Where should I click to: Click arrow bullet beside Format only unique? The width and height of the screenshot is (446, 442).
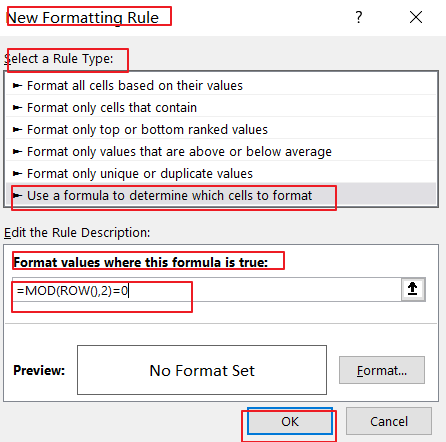coord(17,174)
